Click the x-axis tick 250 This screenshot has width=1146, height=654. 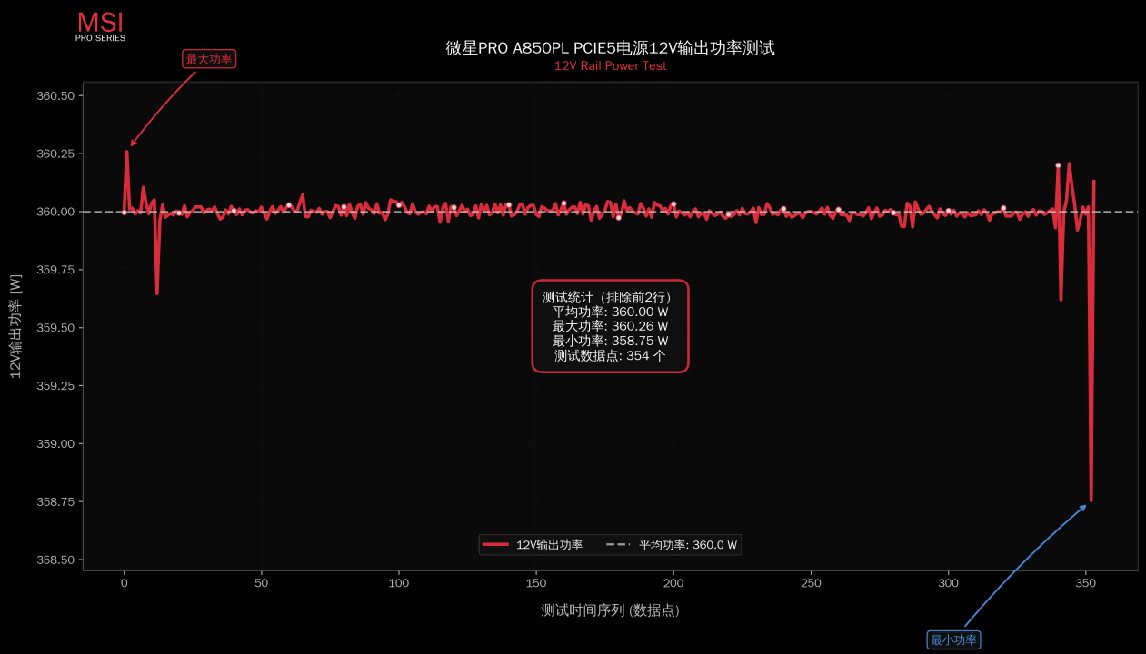(811, 584)
